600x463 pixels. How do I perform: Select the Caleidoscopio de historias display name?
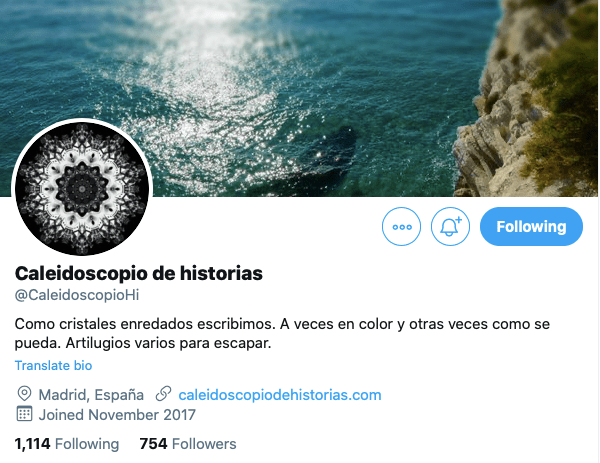(x=139, y=273)
